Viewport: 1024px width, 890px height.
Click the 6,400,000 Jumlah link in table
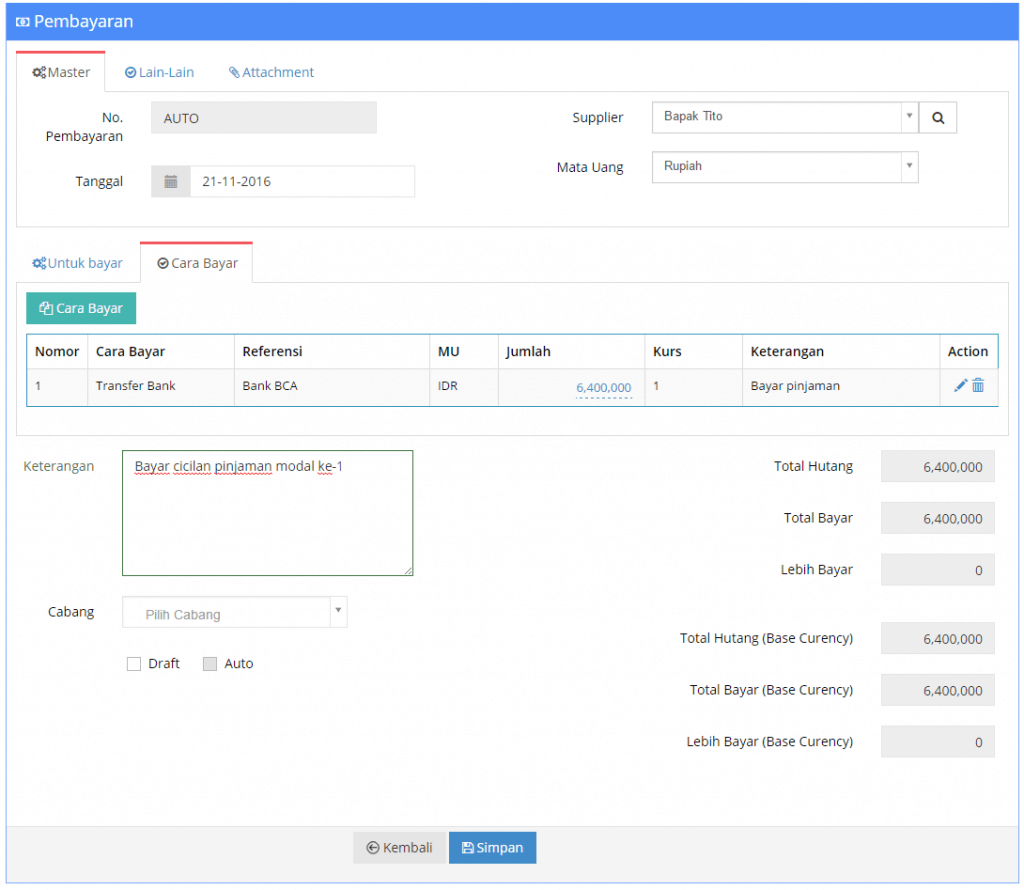(x=603, y=388)
